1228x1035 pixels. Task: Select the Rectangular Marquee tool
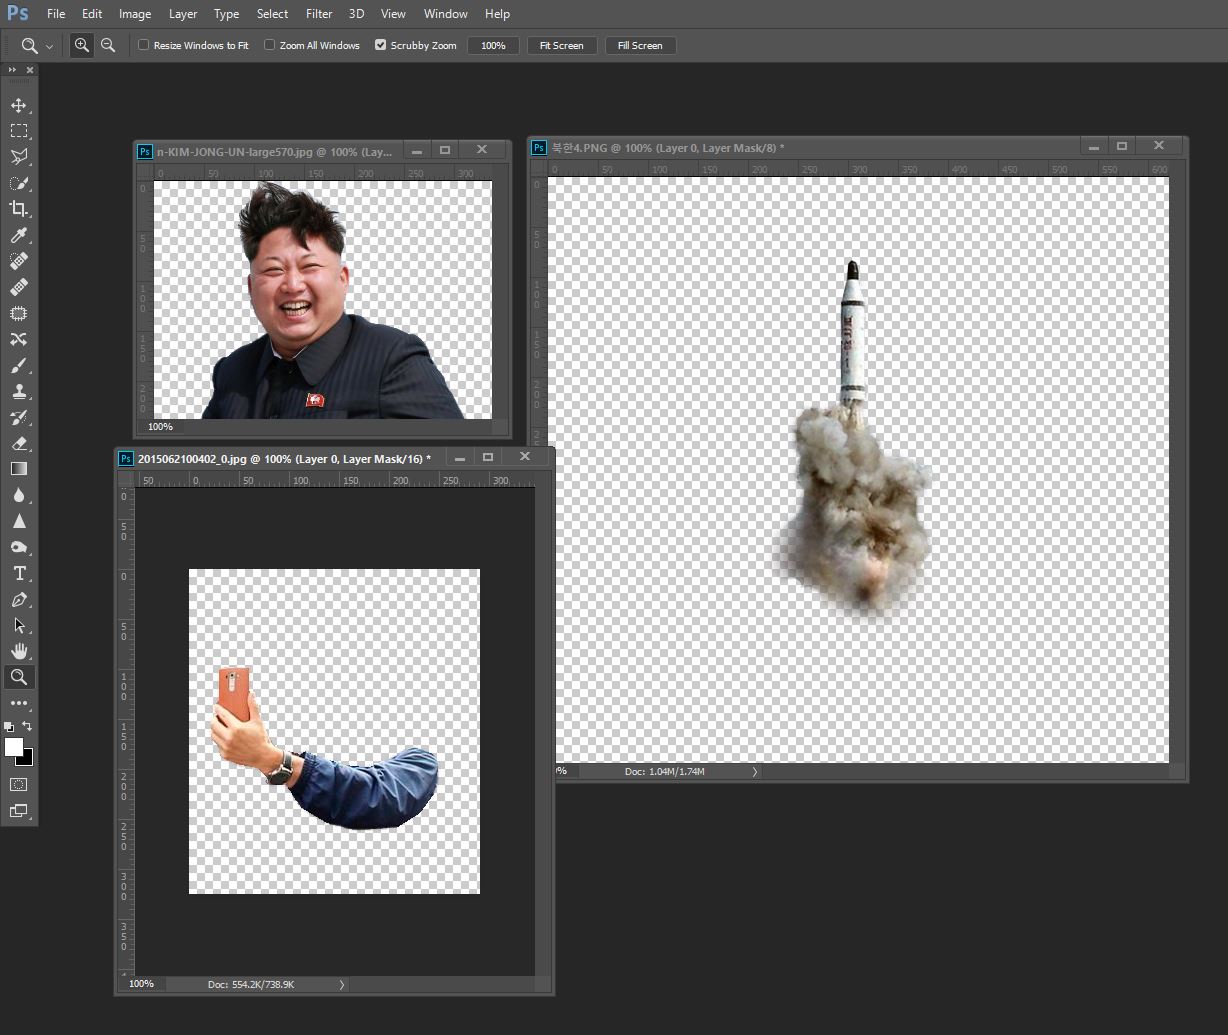click(19, 131)
